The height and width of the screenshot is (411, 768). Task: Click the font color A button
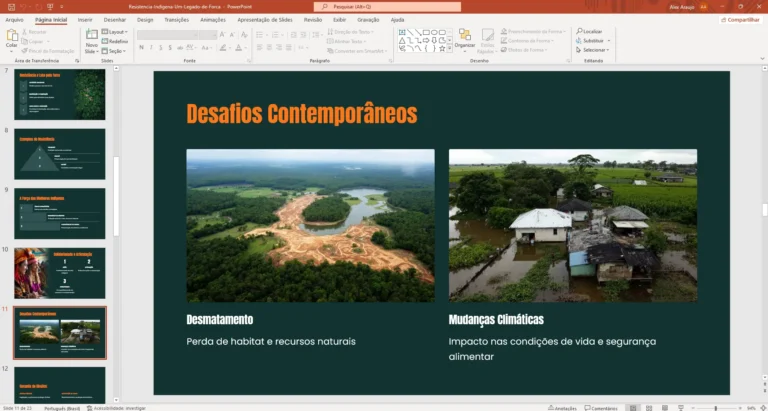pos(238,48)
